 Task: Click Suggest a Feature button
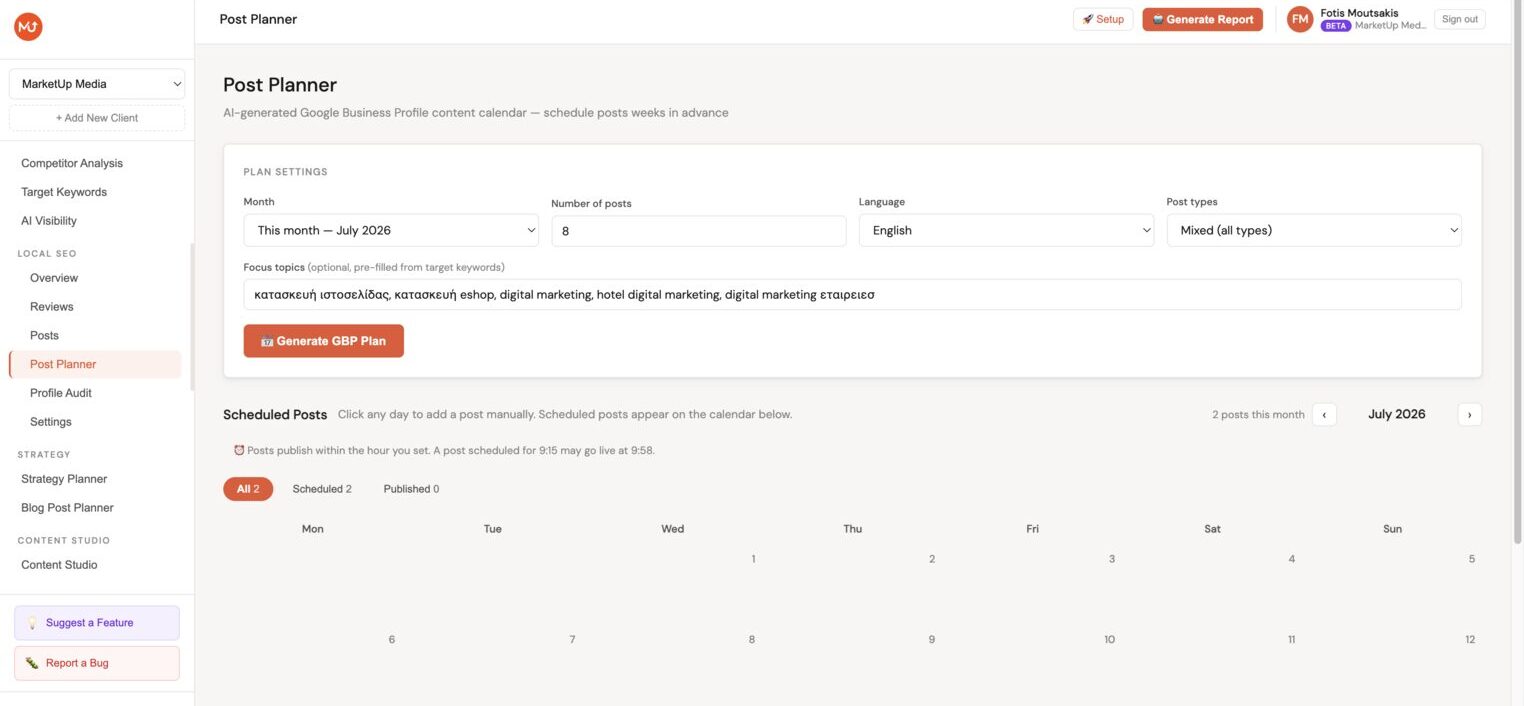97,623
